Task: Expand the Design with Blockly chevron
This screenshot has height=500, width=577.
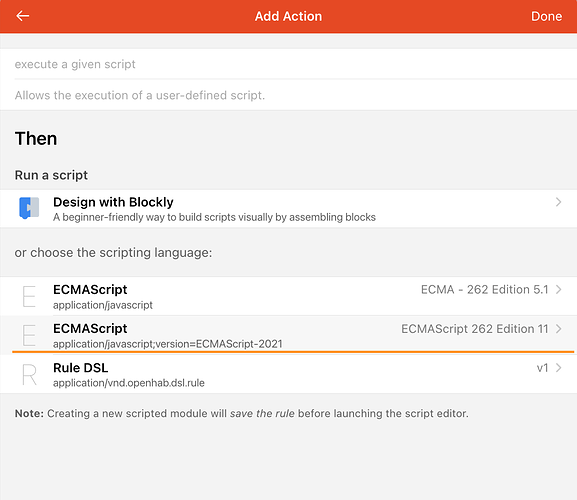Action: coord(558,202)
